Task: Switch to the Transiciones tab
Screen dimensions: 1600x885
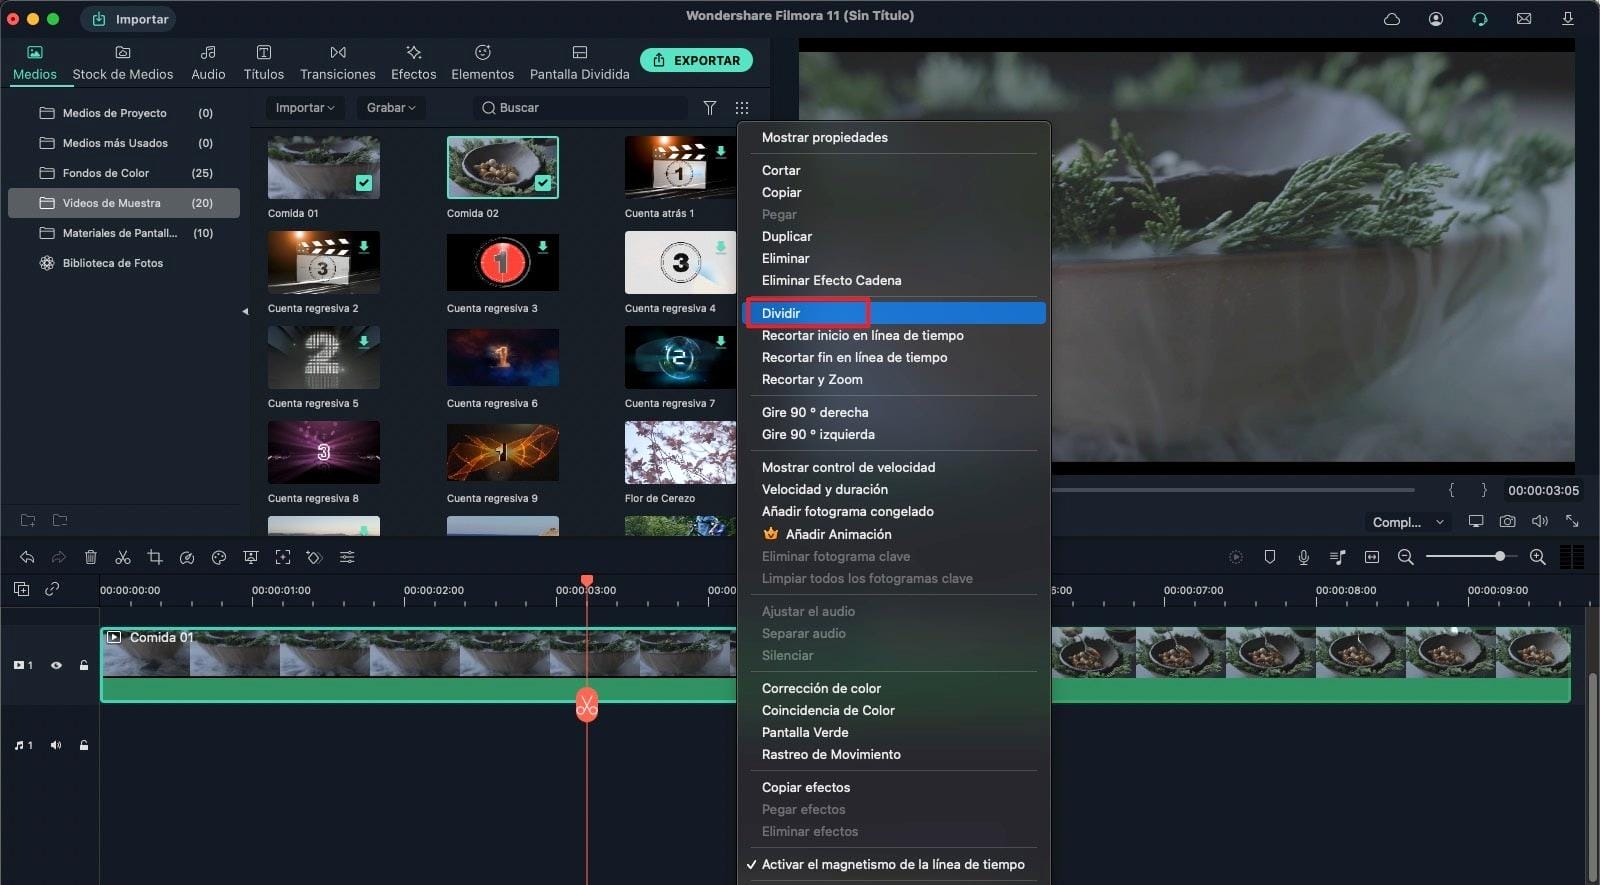Action: (337, 62)
